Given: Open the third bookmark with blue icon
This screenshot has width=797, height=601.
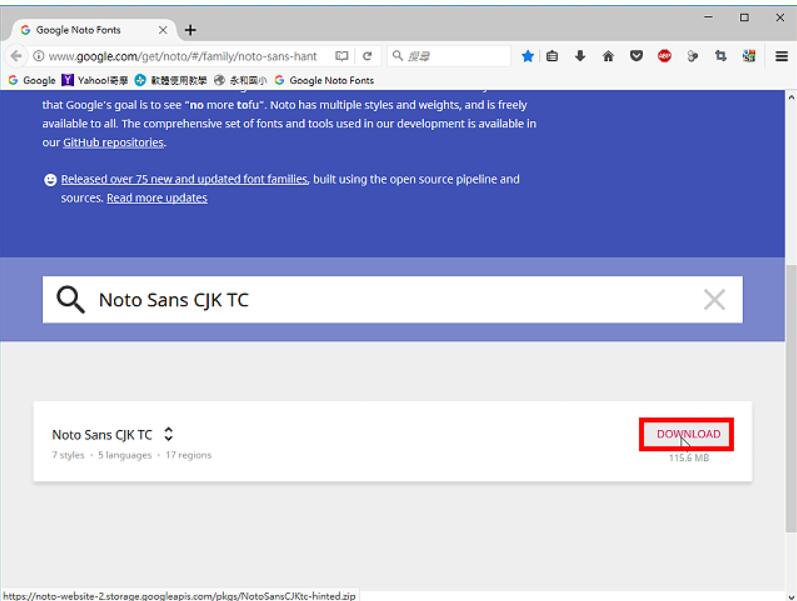Looking at the screenshot, I should click(171, 80).
